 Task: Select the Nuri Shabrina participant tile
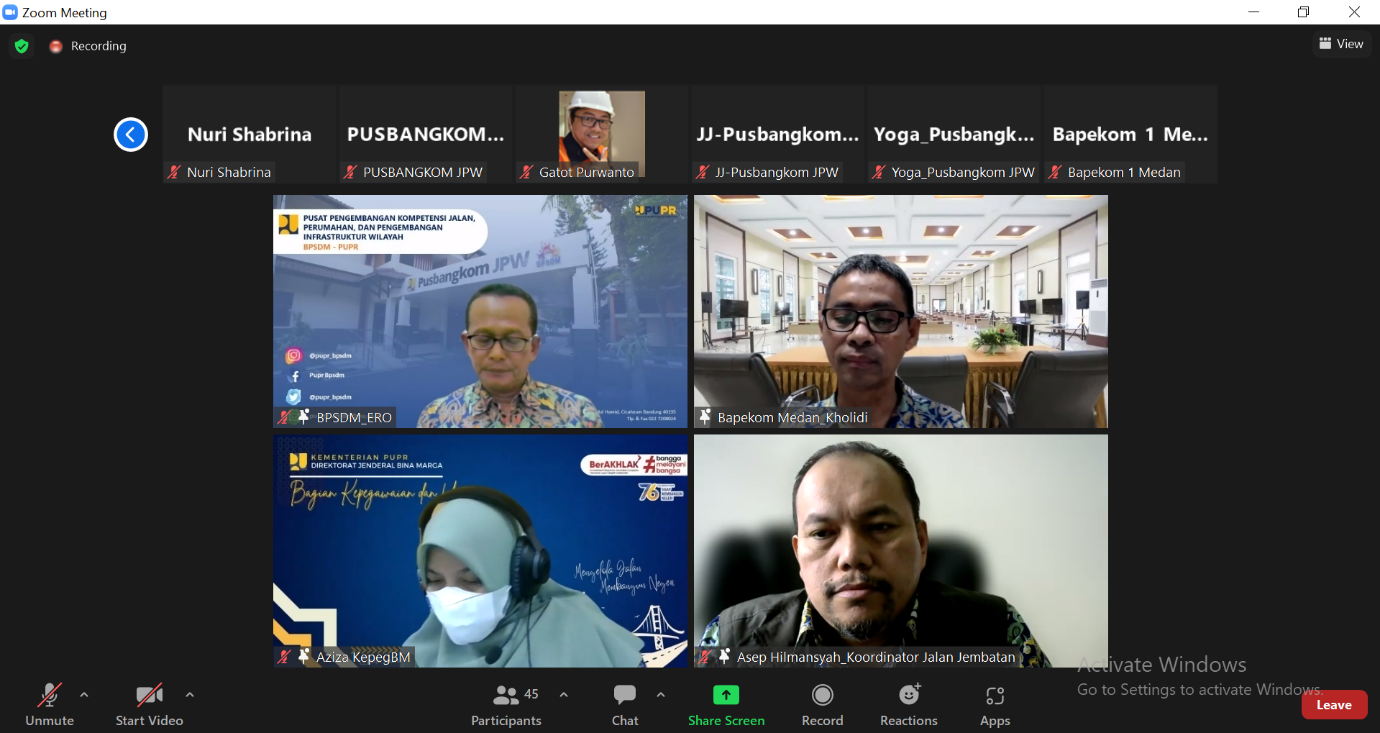(x=250, y=134)
